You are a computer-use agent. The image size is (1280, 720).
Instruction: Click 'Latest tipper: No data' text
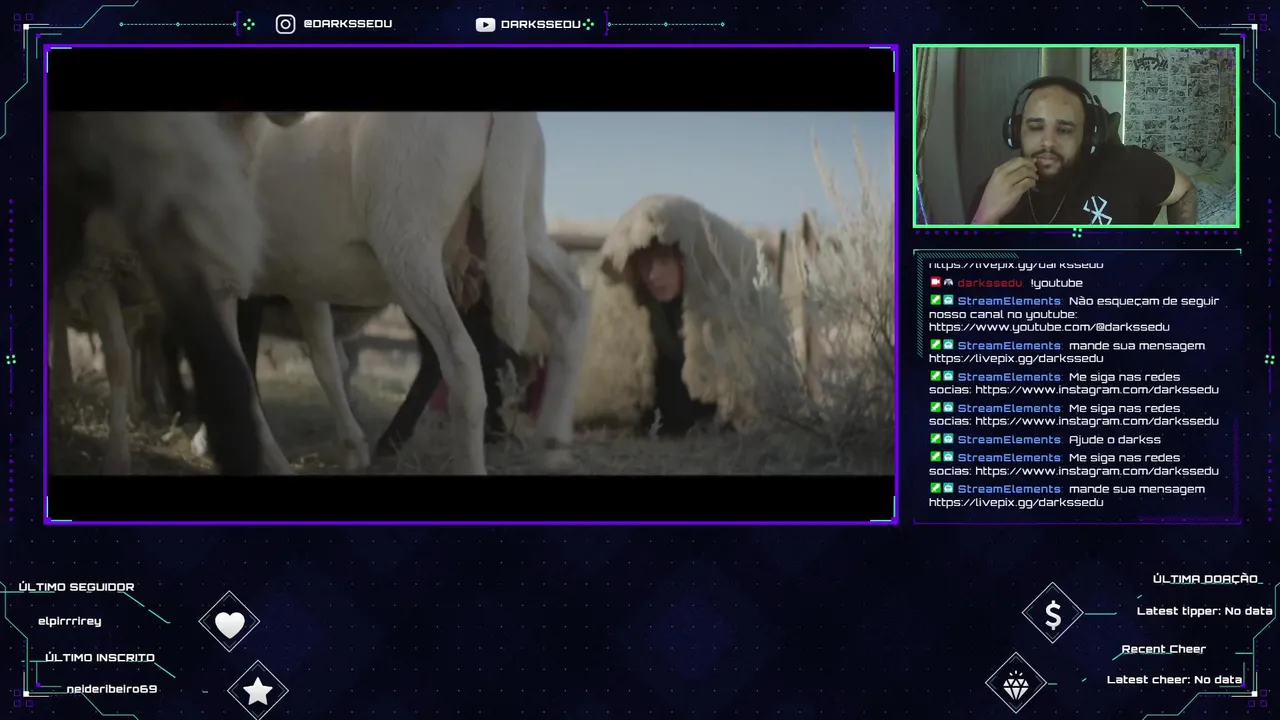point(1205,611)
